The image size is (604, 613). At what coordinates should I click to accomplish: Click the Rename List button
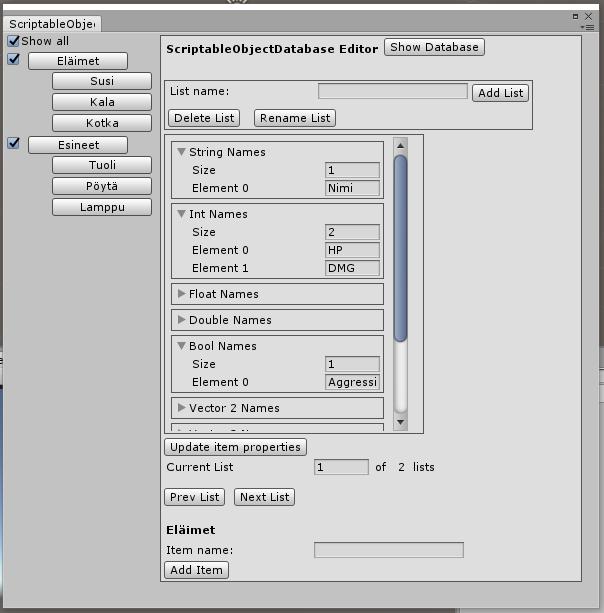coord(295,118)
